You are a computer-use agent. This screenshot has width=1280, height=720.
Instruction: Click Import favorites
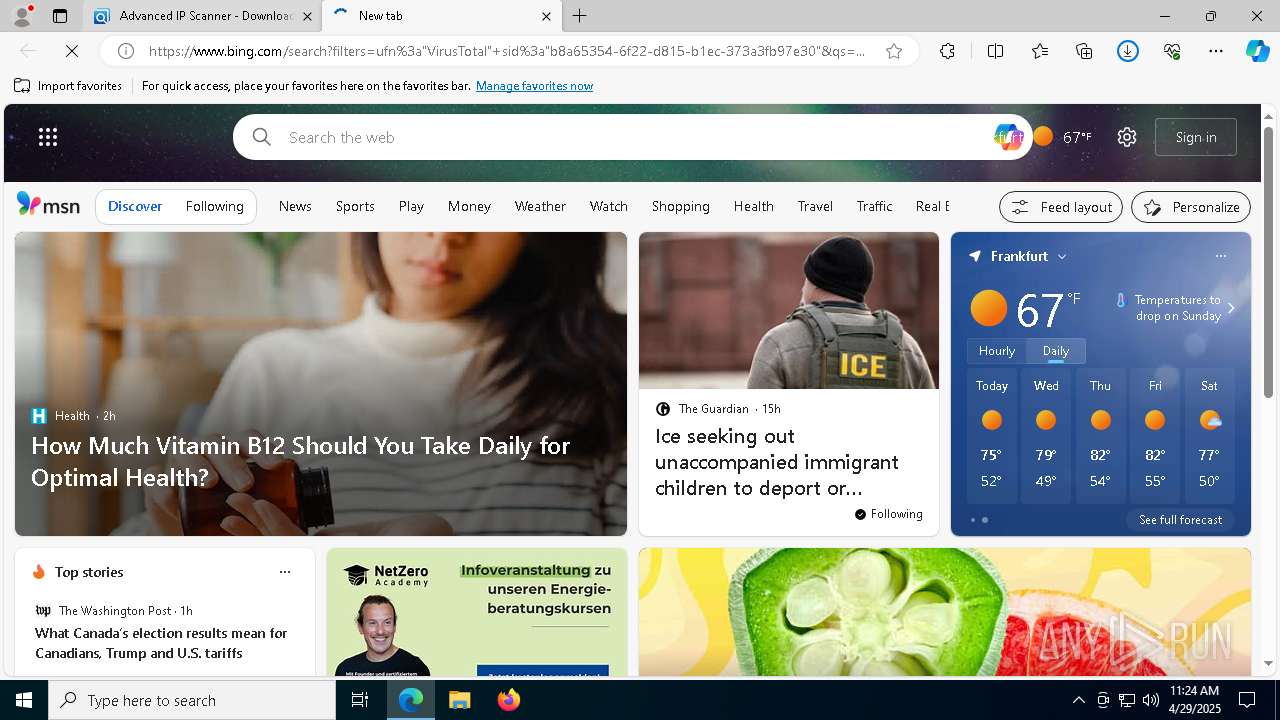tap(69, 86)
